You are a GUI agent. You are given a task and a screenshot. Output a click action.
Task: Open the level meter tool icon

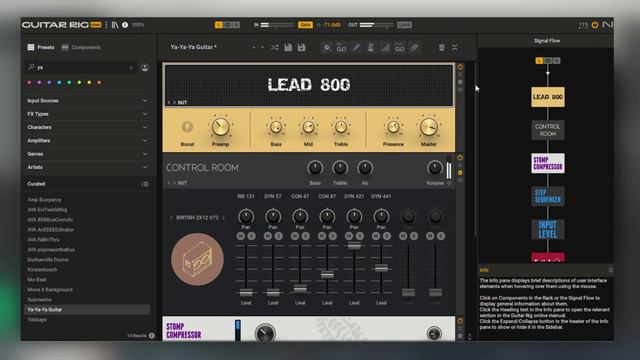point(385,48)
